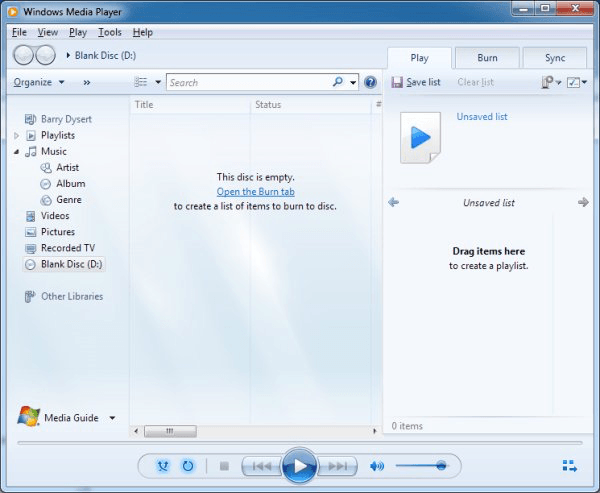Click Open the Burn tab link

(256, 191)
